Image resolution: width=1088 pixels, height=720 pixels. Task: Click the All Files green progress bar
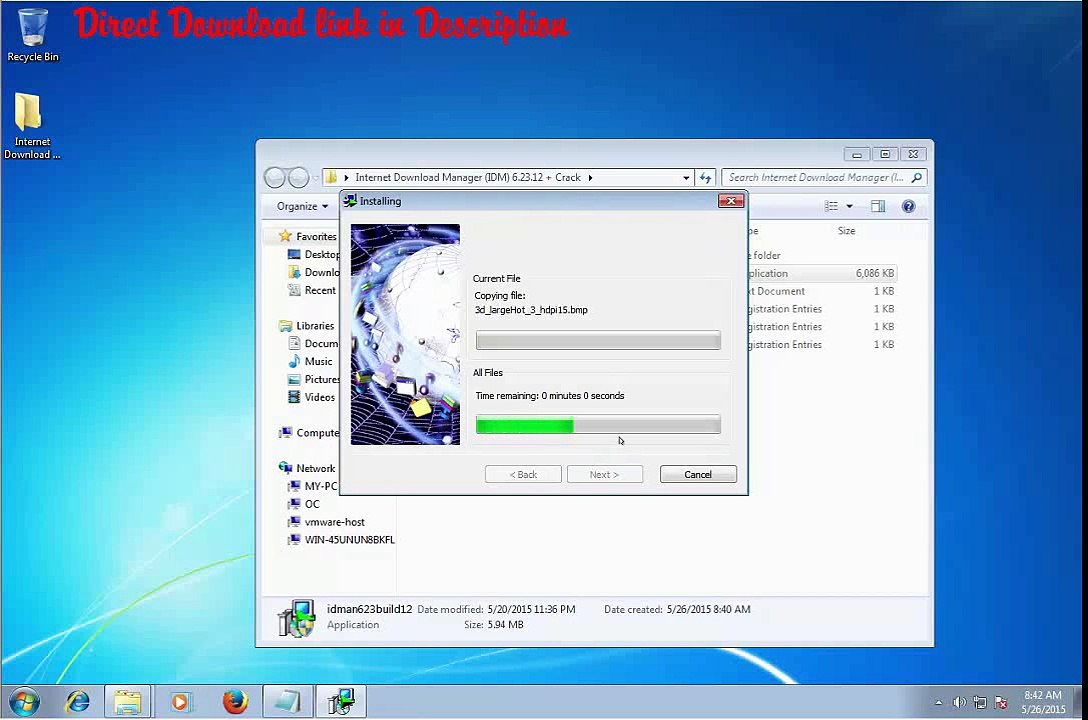(x=598, y=425)
